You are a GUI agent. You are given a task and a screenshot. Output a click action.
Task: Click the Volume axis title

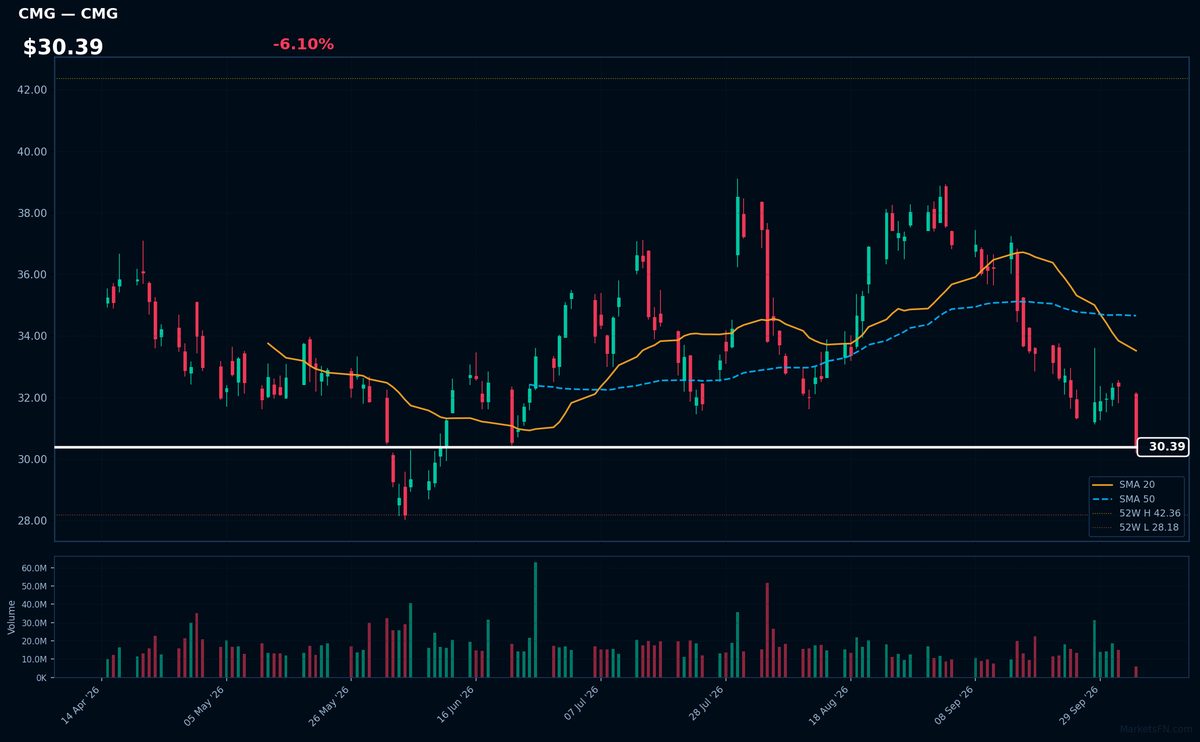click(x=12, y=617)
